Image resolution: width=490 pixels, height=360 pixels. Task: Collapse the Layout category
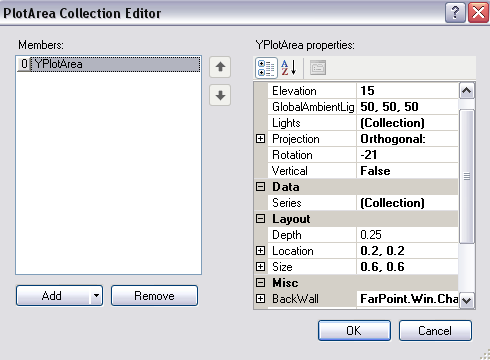pos(260,219)
